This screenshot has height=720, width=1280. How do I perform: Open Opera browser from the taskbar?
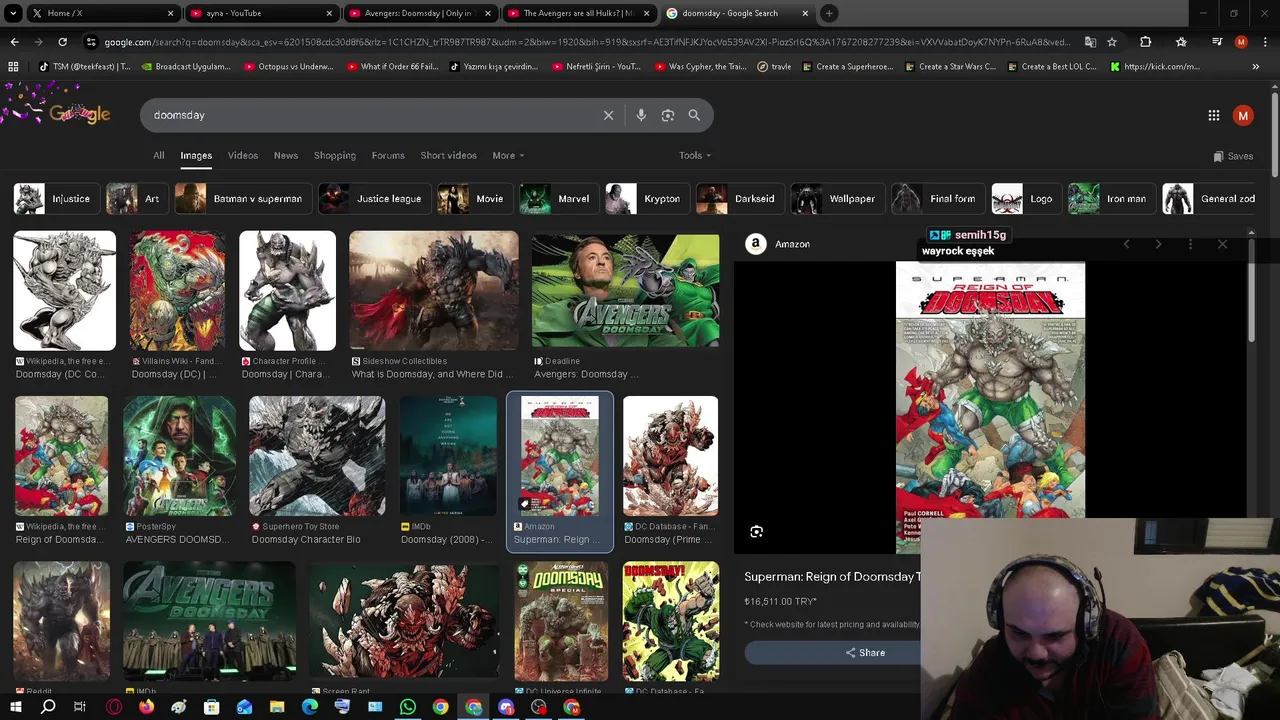[113, 707]
